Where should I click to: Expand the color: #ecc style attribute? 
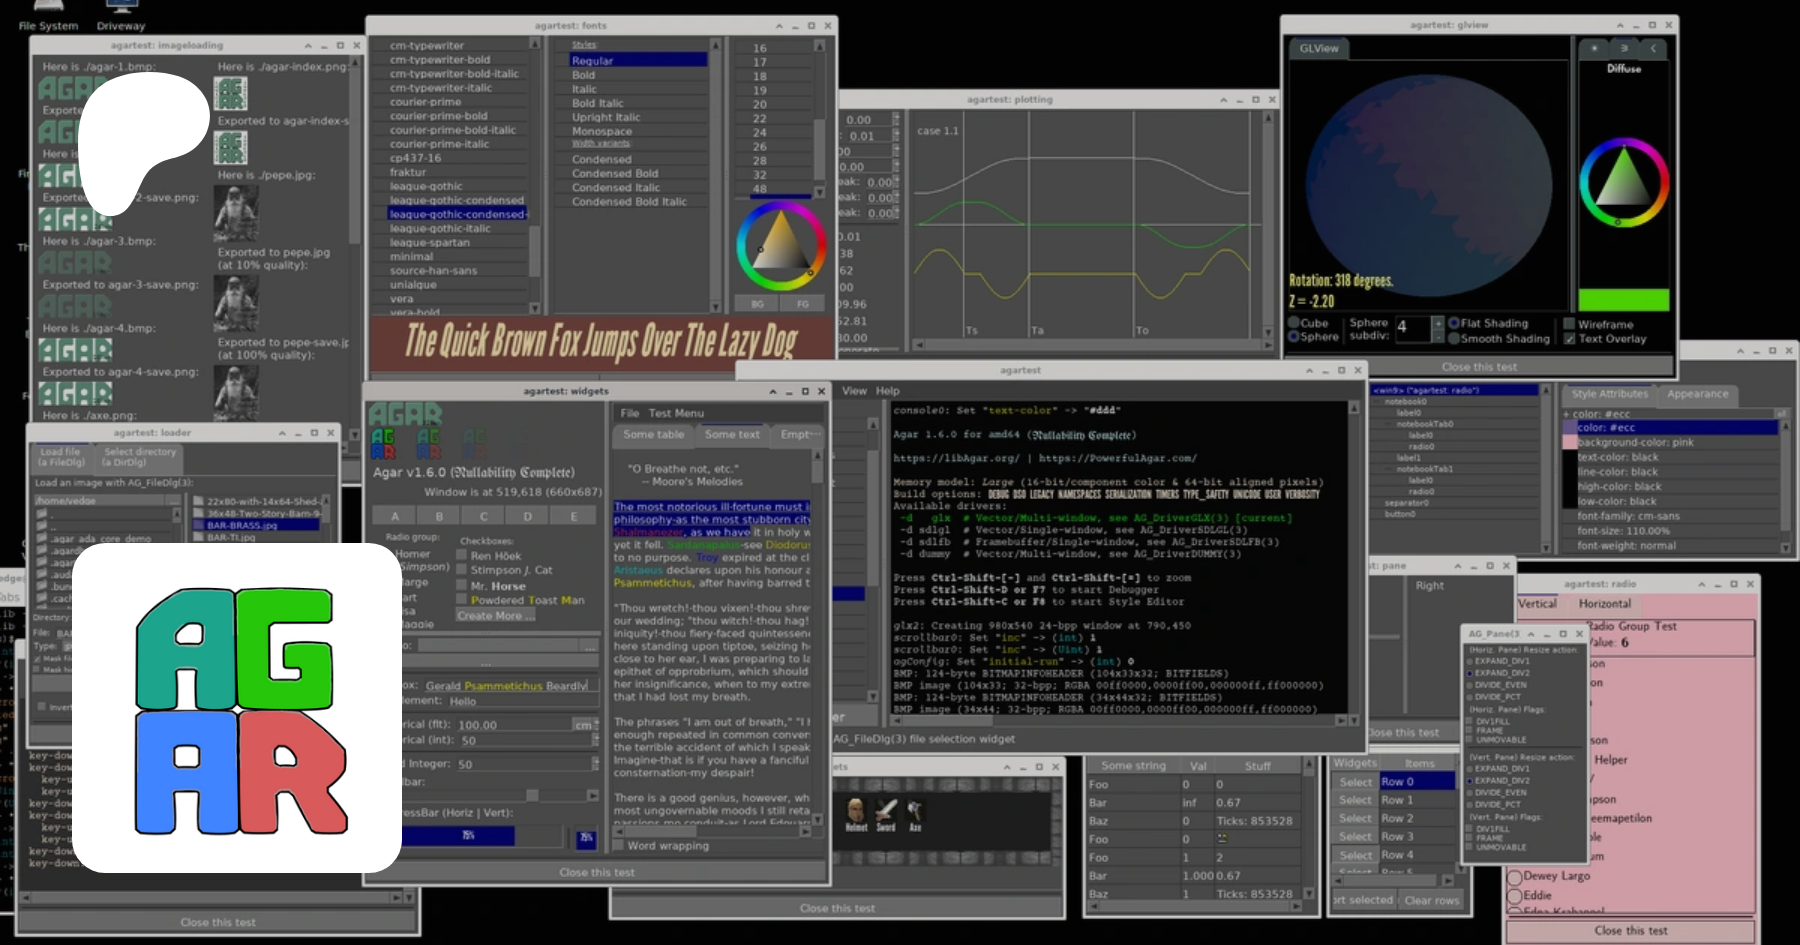[1566, 414]
